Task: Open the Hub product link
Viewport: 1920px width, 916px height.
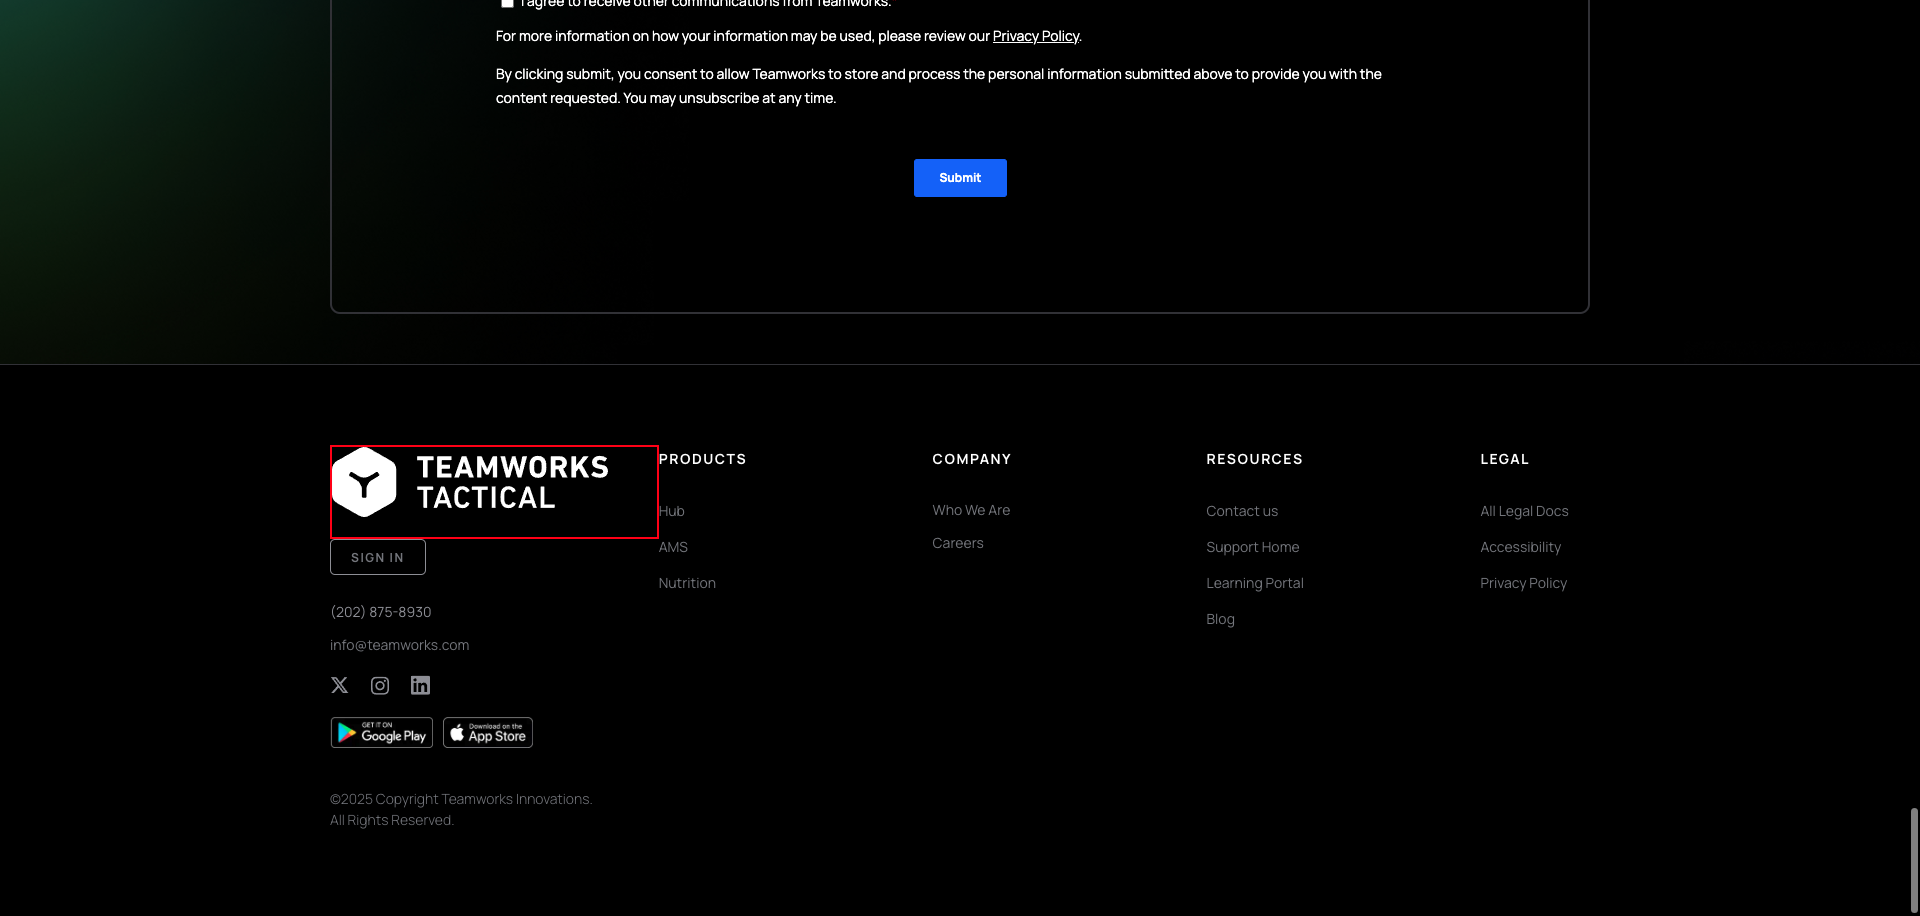Action: (x=671, y=511)
